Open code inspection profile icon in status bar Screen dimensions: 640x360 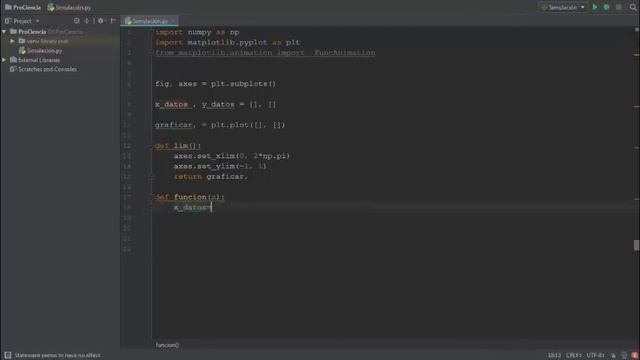[624, 356]
